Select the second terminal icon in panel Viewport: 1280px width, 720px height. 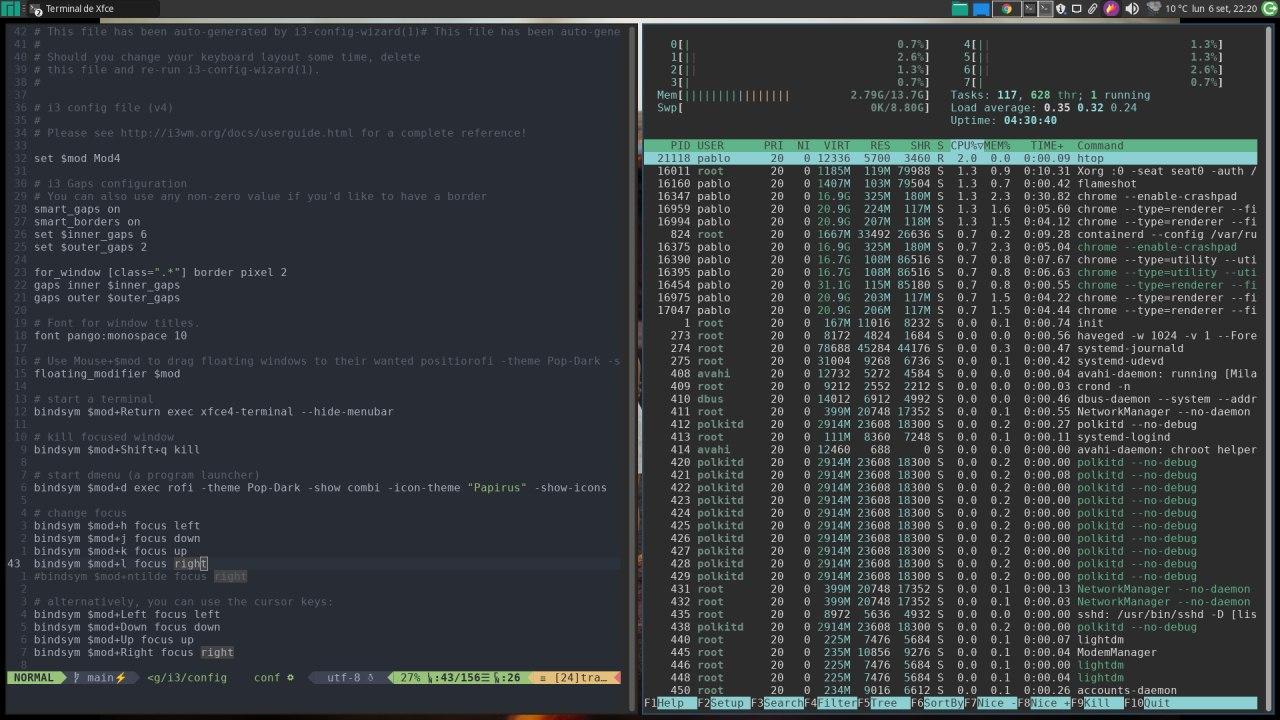(1045, 9)
